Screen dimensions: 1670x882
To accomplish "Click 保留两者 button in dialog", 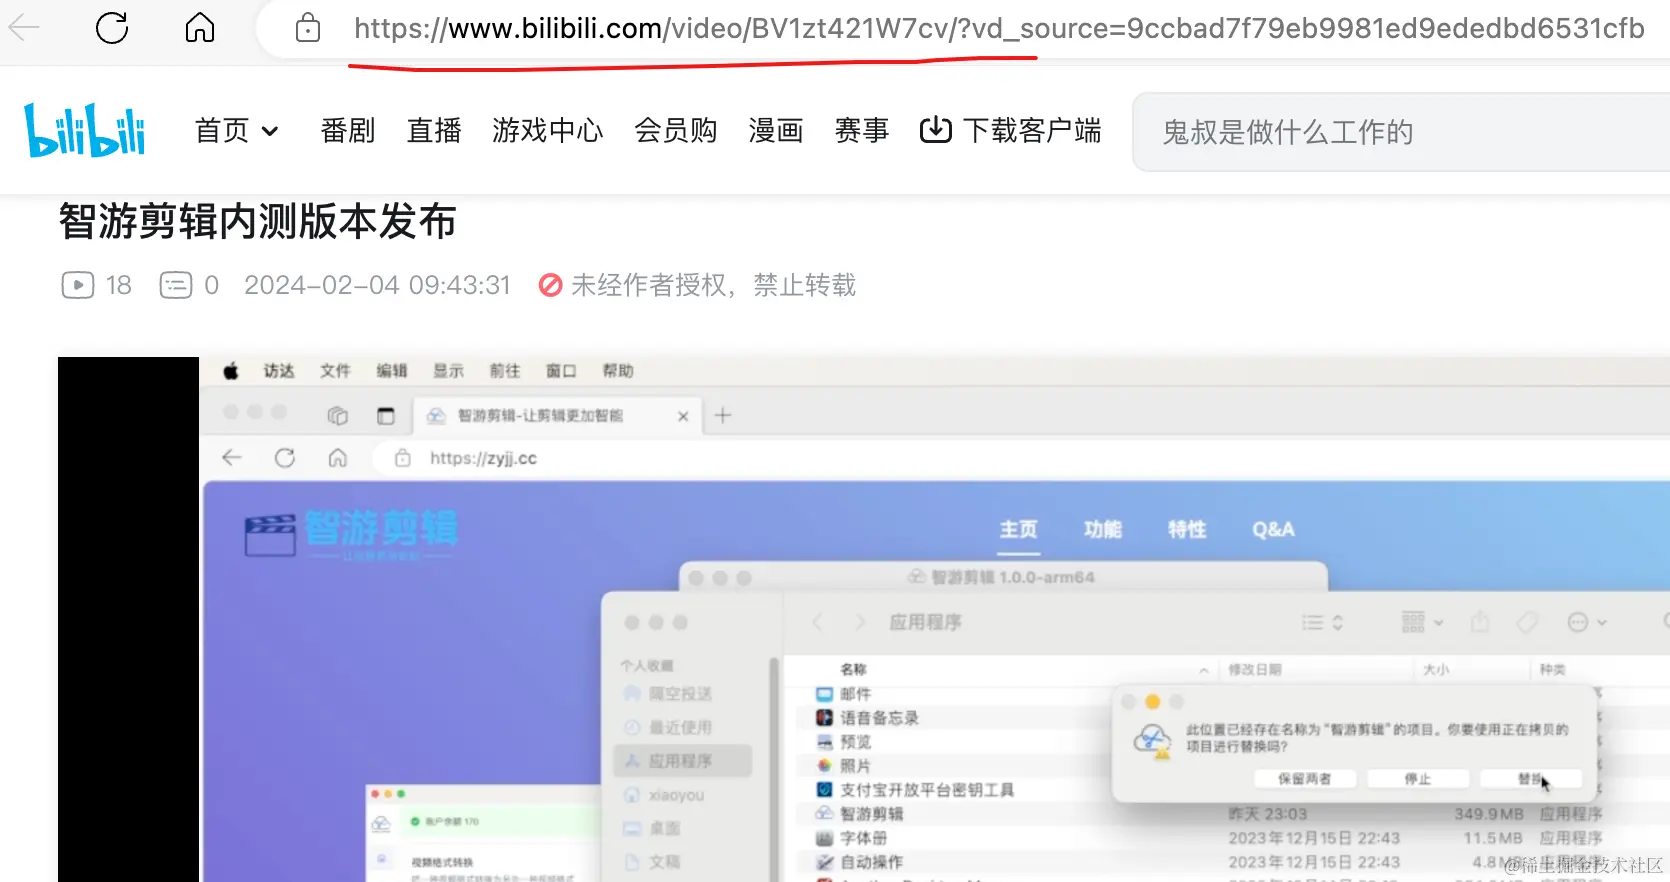I will [x=1305, y=778].
